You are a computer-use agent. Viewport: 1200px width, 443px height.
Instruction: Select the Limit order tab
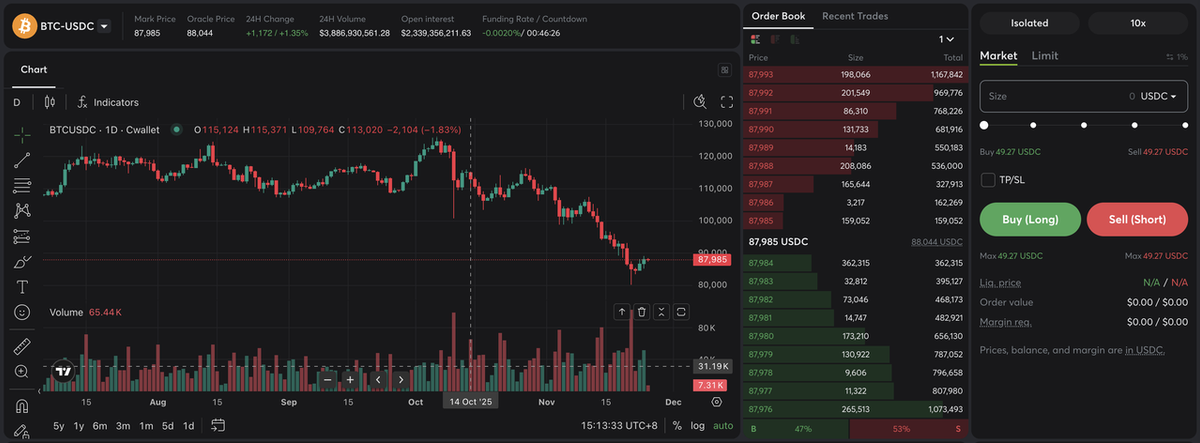(x=1045, y=56)
